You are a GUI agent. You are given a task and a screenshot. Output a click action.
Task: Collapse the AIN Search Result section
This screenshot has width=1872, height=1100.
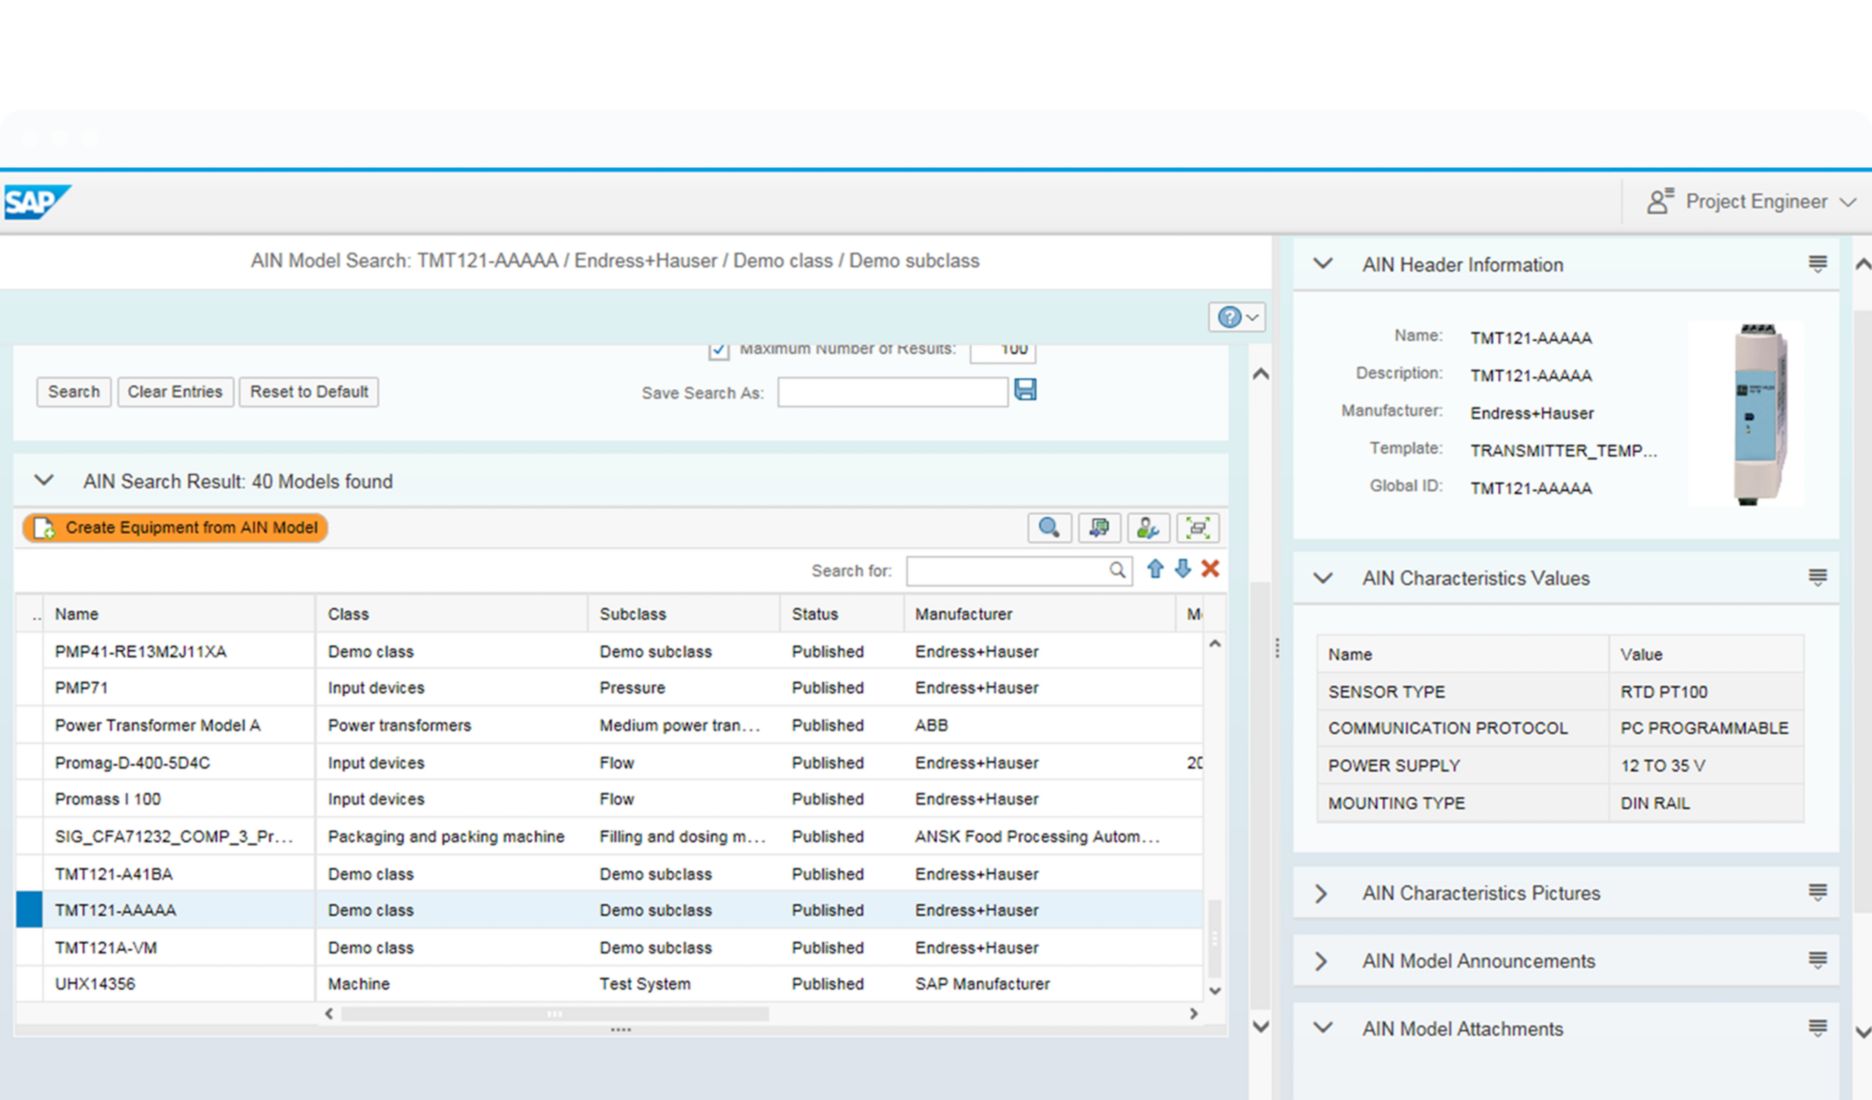[x=44, y=481]
